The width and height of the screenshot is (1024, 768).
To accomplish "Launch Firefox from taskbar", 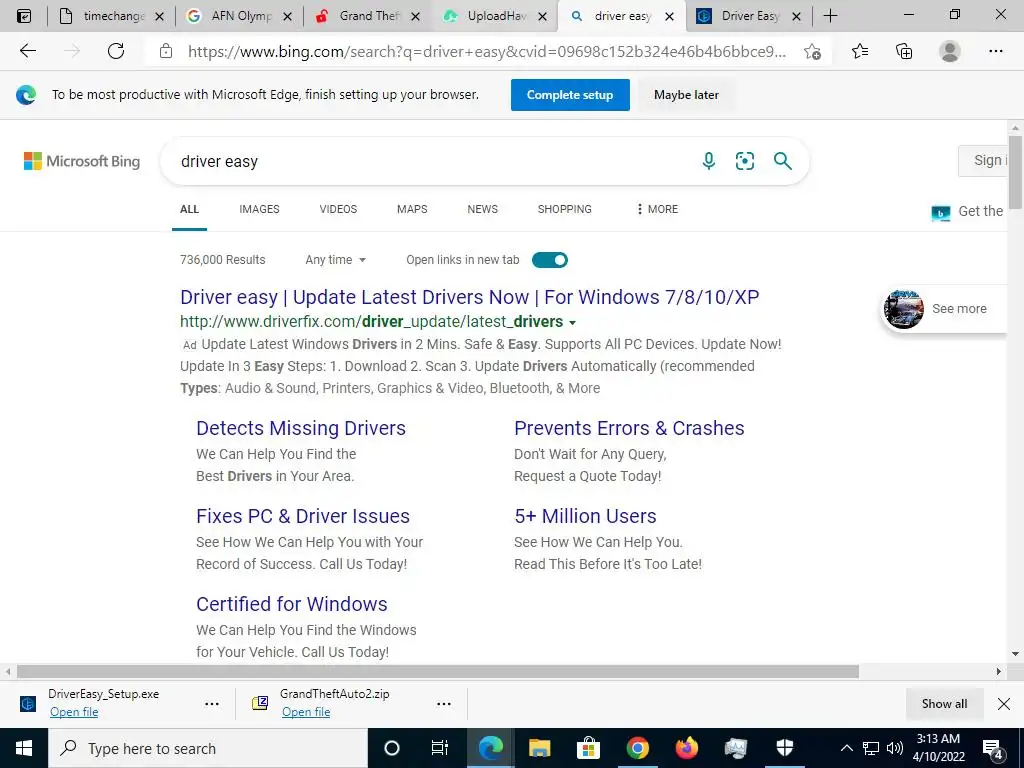I will (686, 748).
